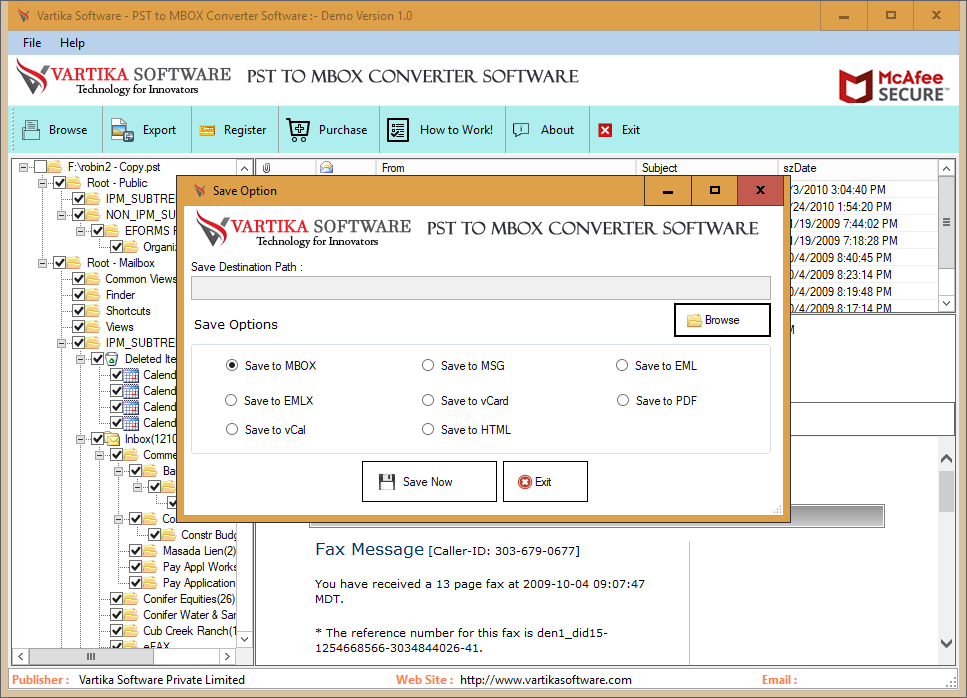Screen dimensions: 967x698
Task: Click the red Exit toolbar icon
Action: [606, 130]
